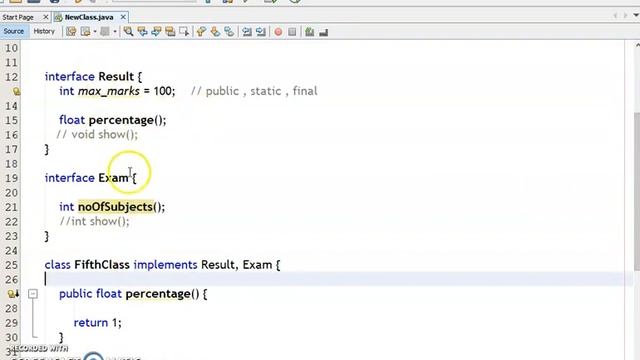Click the Back navigation icon in editor toolbar
Viewport: 640px width, 360px height.
(x=85, y=32)
